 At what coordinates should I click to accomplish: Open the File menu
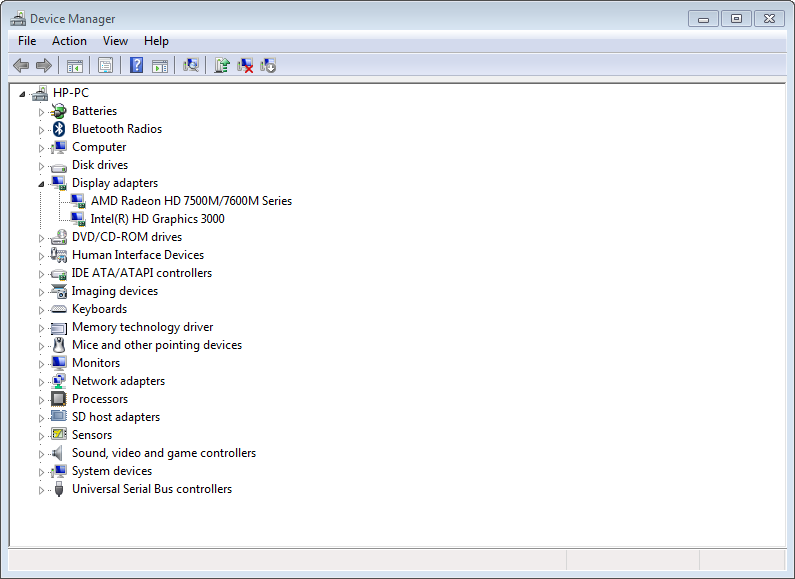[27, 41]
